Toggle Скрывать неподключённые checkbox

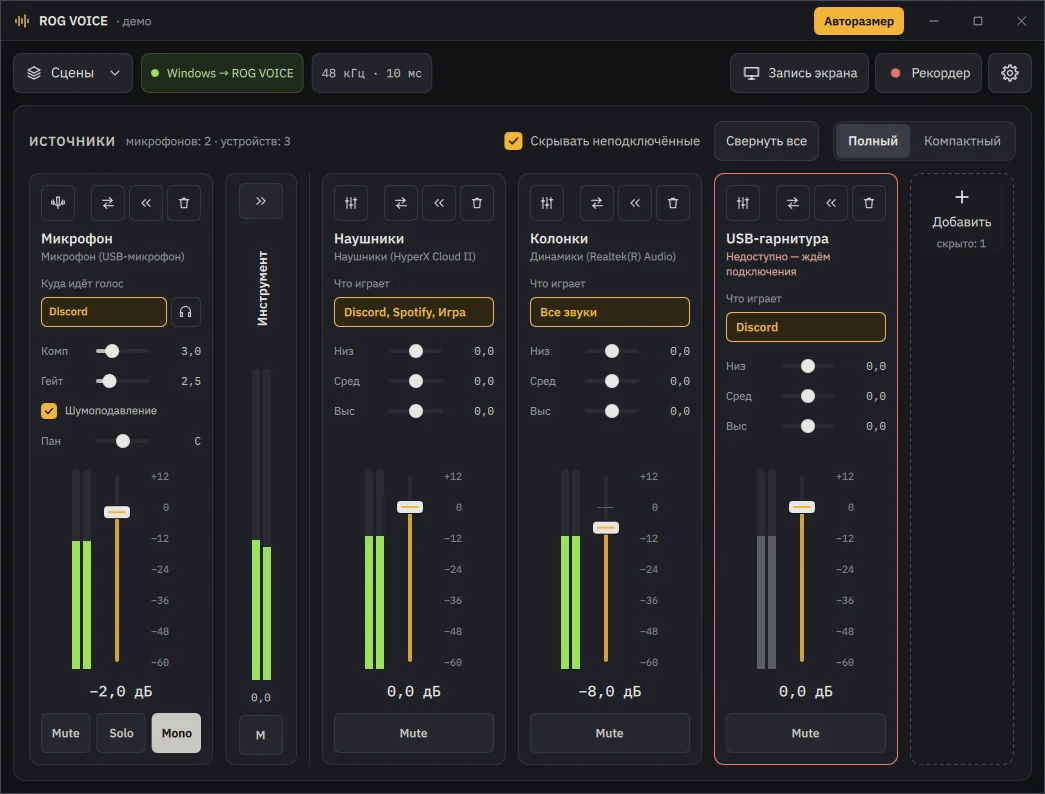click(513, 141)
